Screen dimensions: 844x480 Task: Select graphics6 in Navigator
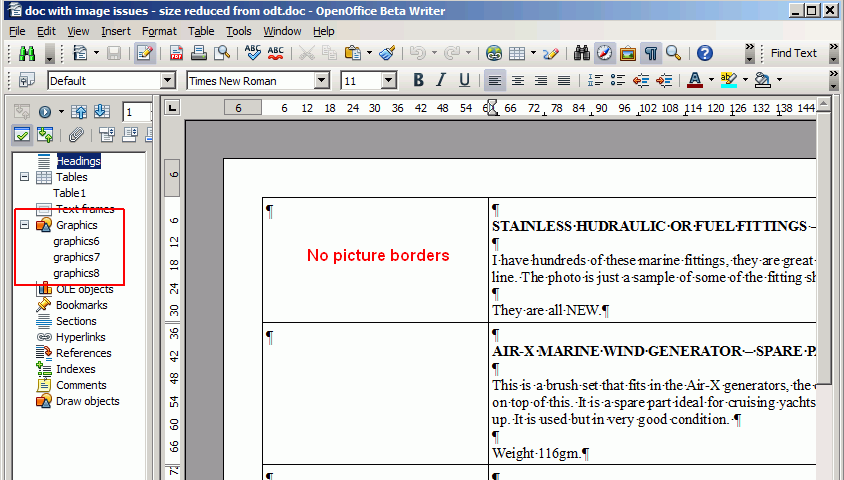(x=76, y=241)
